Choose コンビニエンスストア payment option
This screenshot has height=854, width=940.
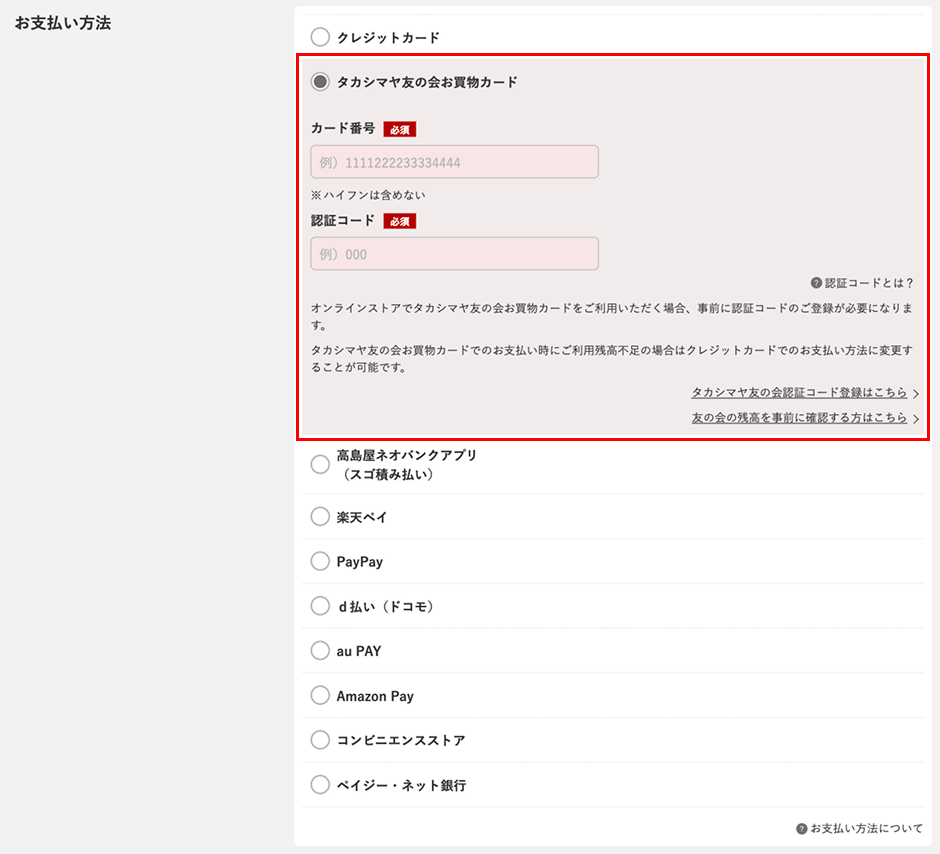point(320,739)
